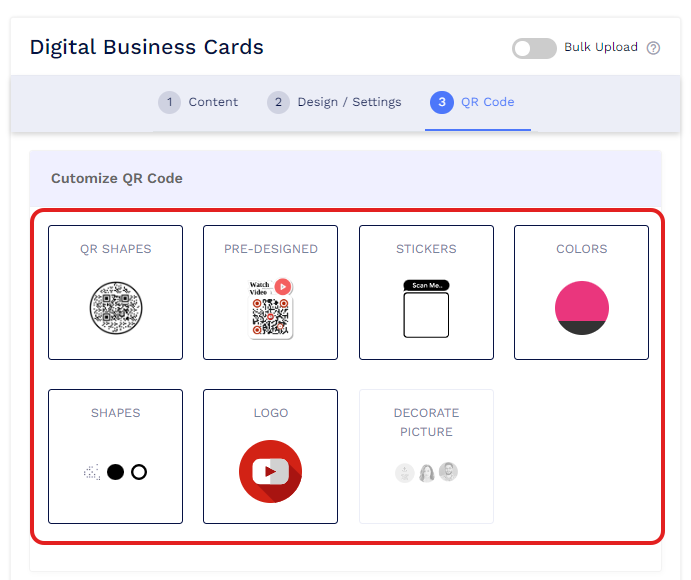This screenshot has height=580, width=691.
Task: Open the pink and gray color circle
Action: pos(581,308)
